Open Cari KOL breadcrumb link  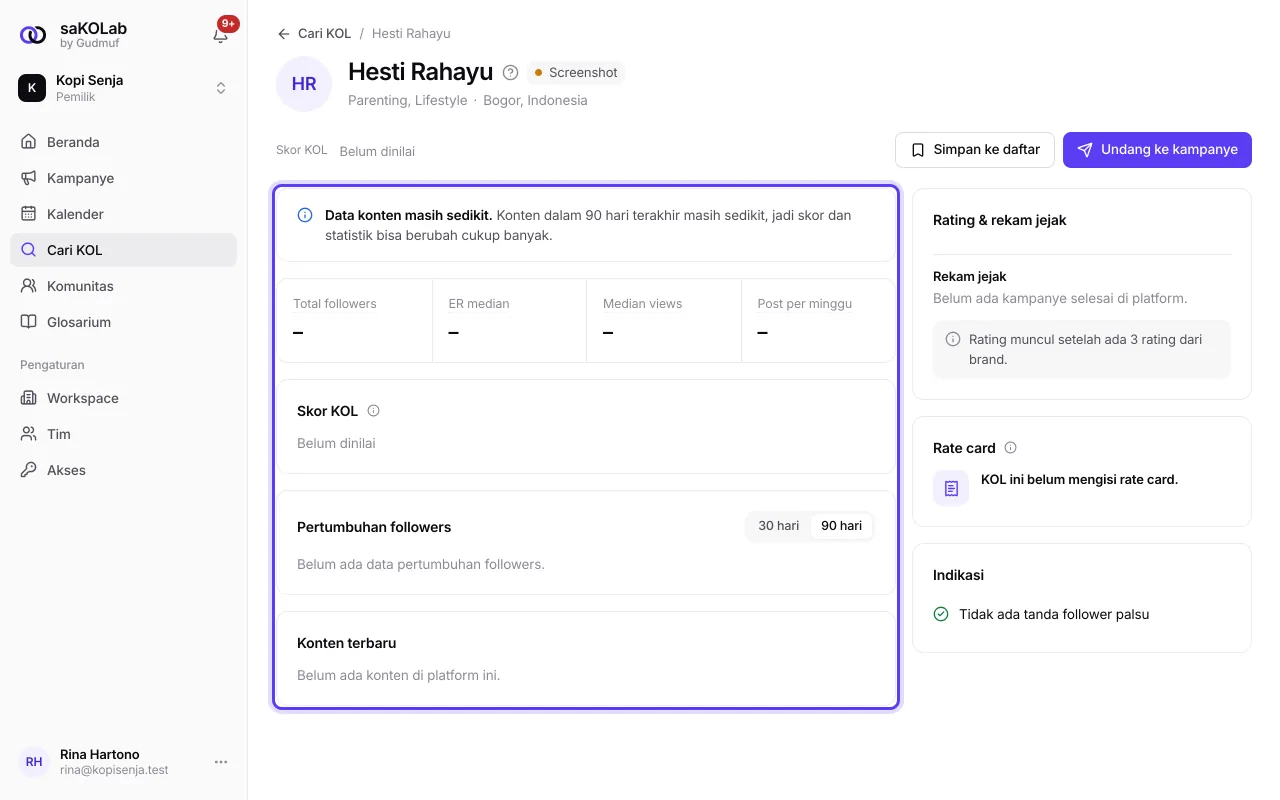(325, 34)
